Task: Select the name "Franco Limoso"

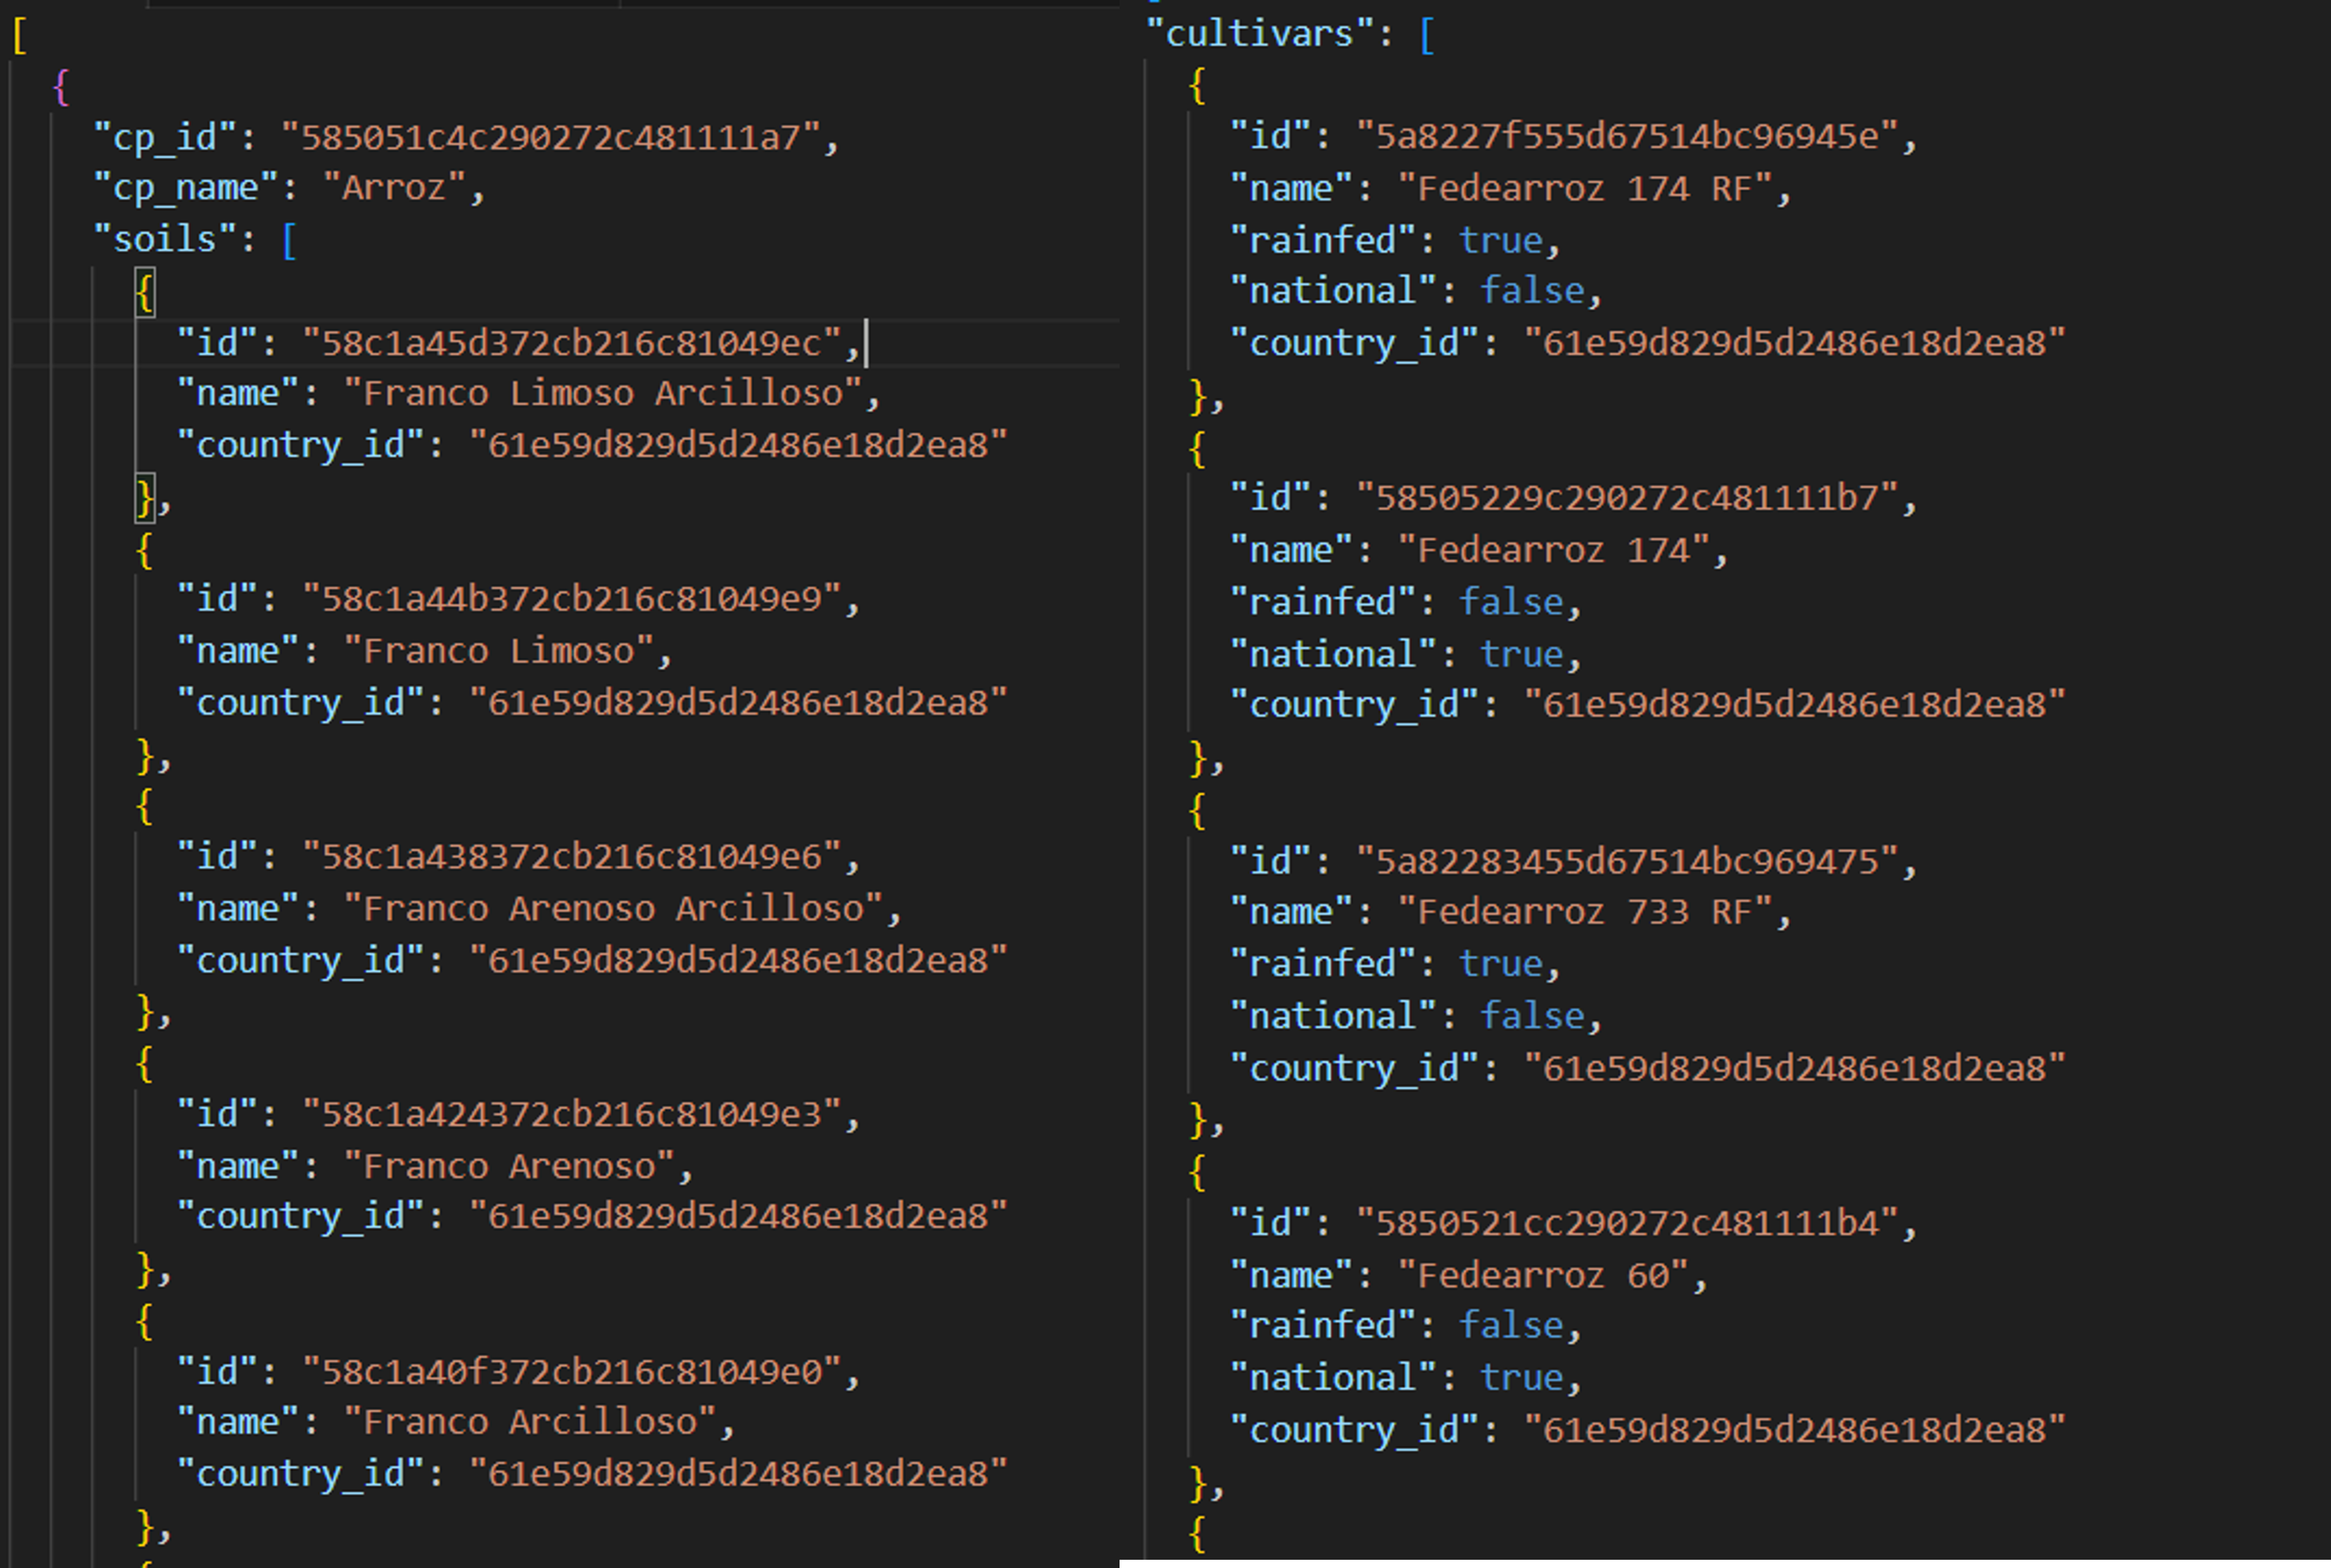Action: [x=499, y=652]
